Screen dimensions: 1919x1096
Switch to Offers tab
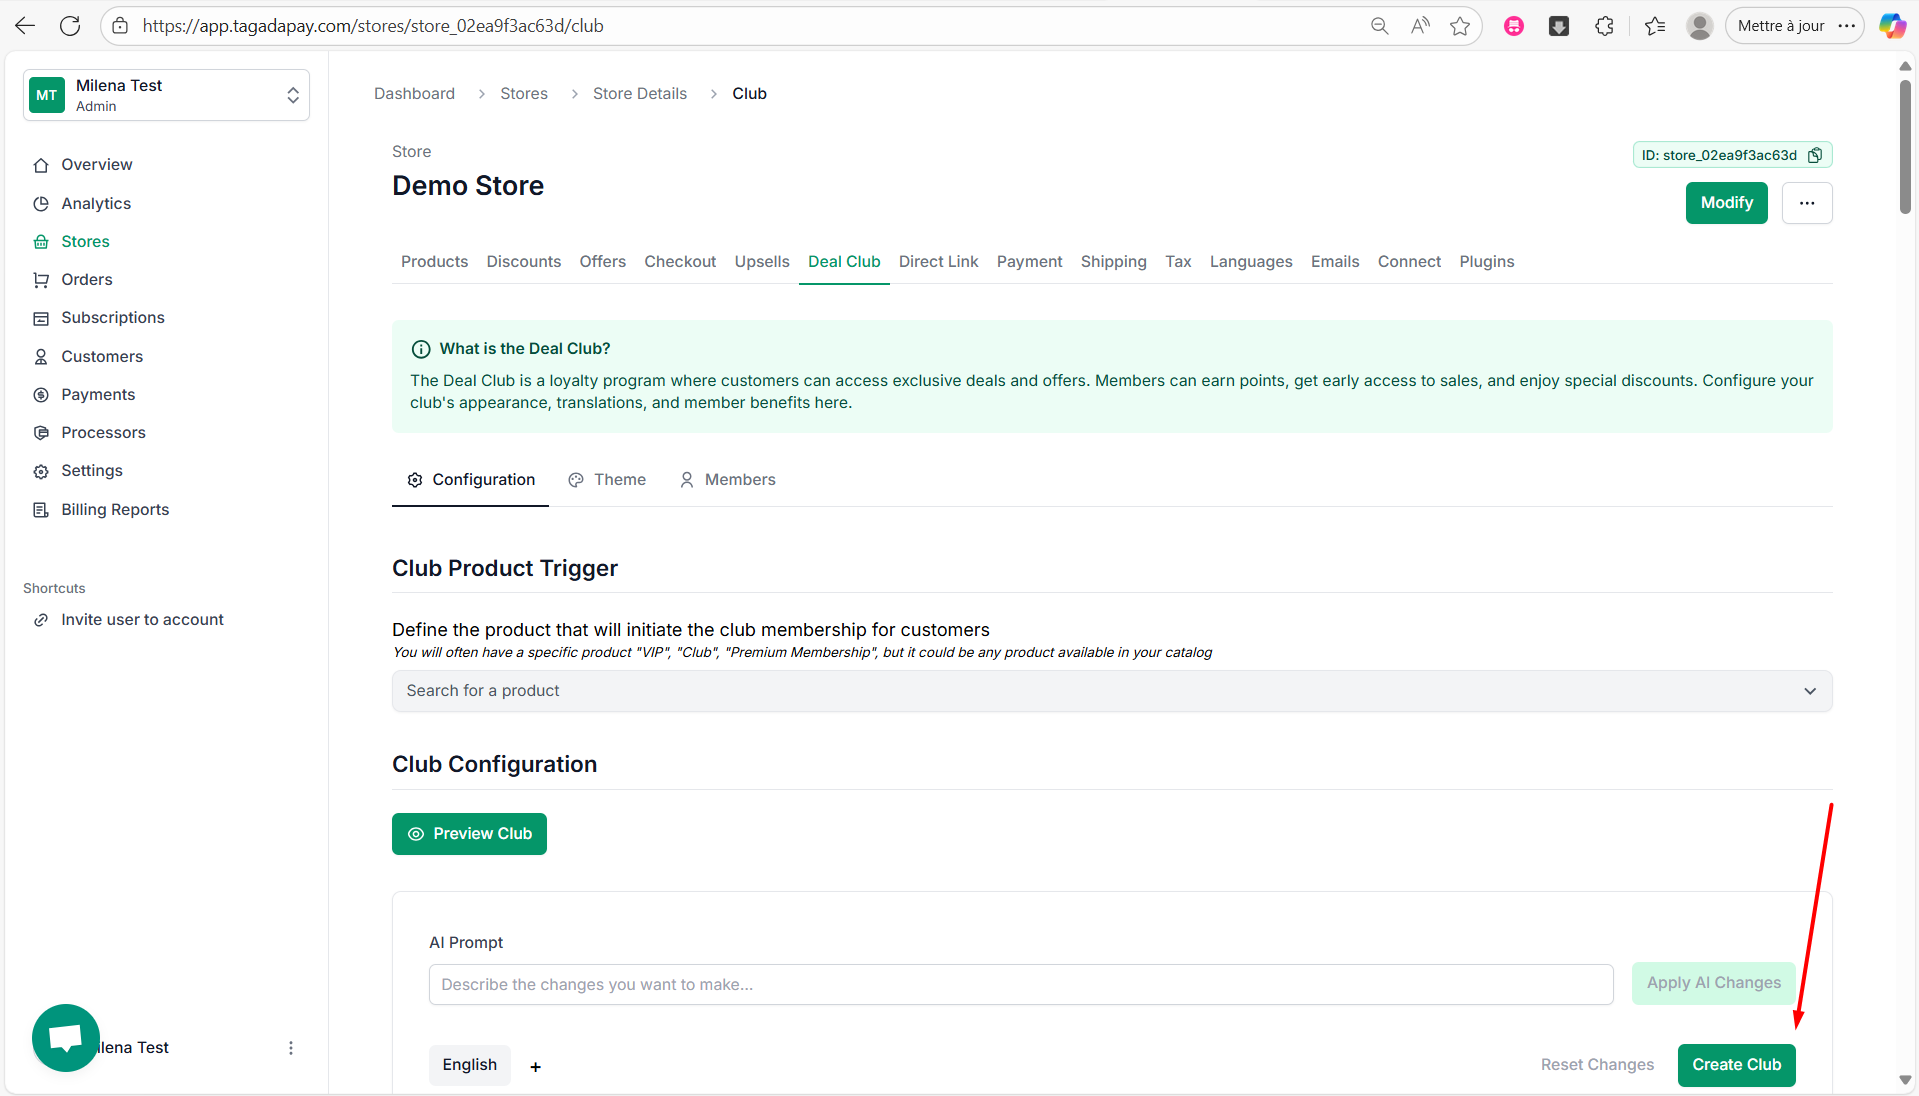(x=603, y=262)
